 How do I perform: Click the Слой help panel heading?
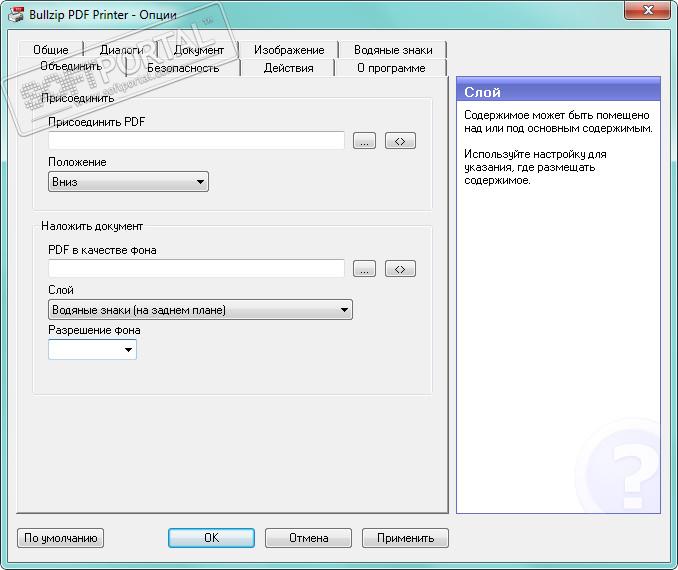coord(482,92)
